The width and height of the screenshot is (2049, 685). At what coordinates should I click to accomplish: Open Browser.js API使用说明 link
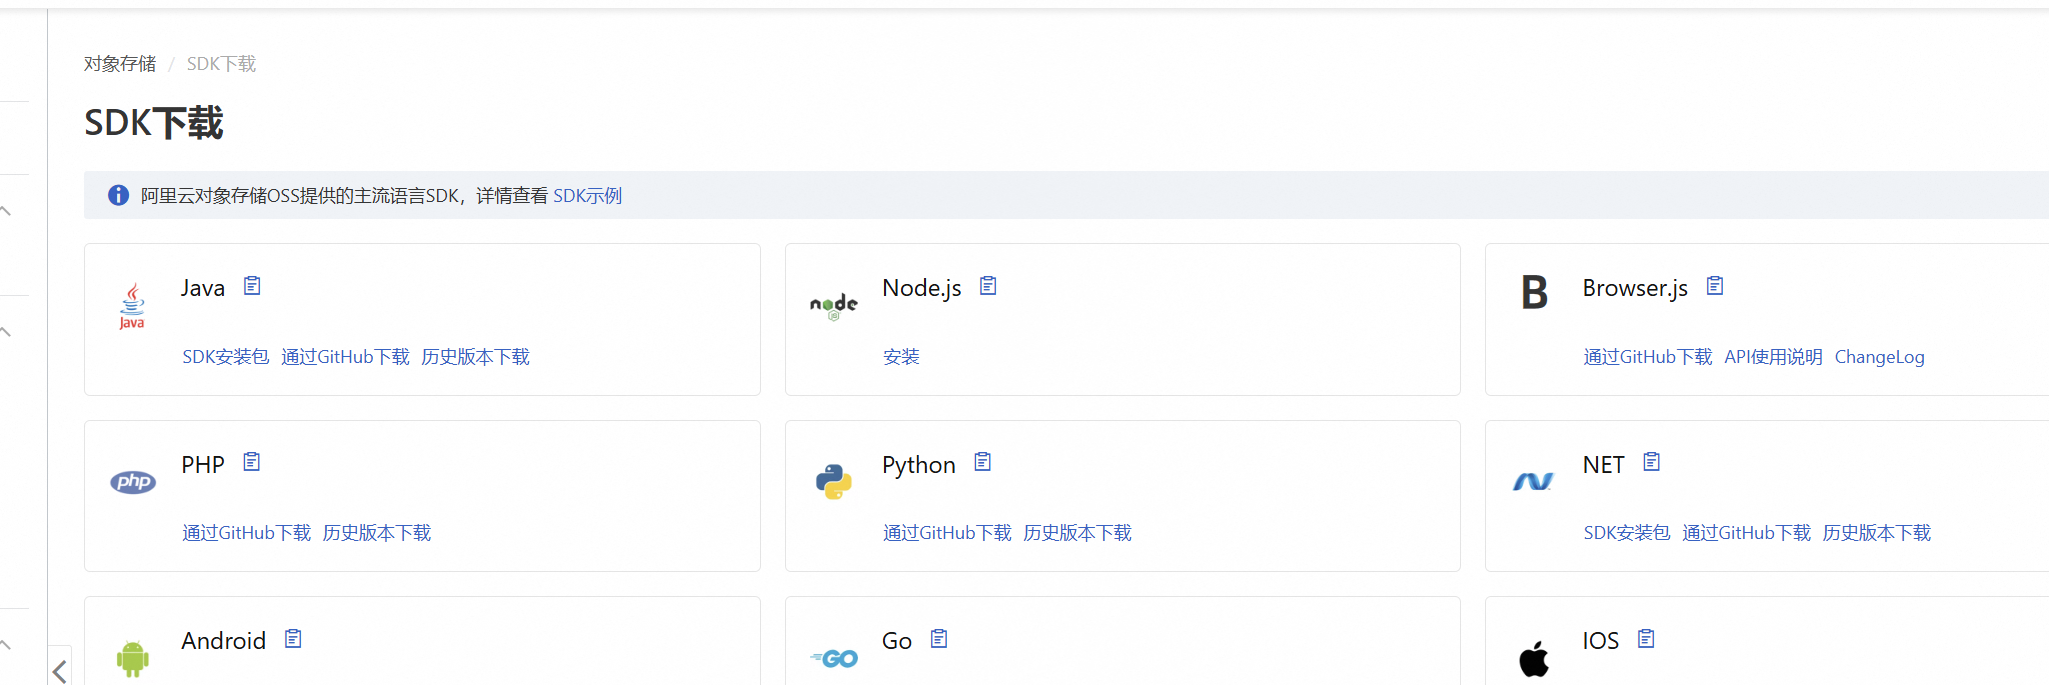coord(1773,357)
